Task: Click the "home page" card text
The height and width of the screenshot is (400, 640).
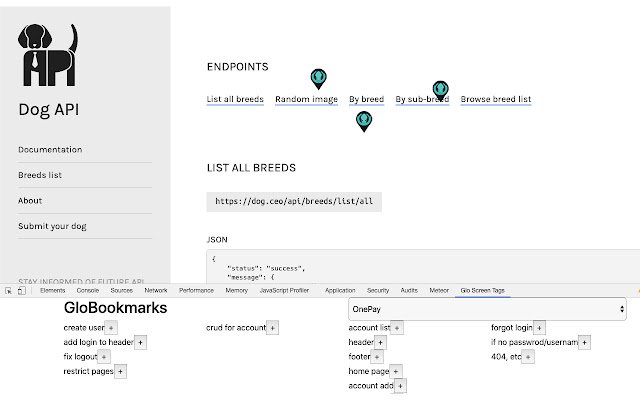Action: [369, 372]
